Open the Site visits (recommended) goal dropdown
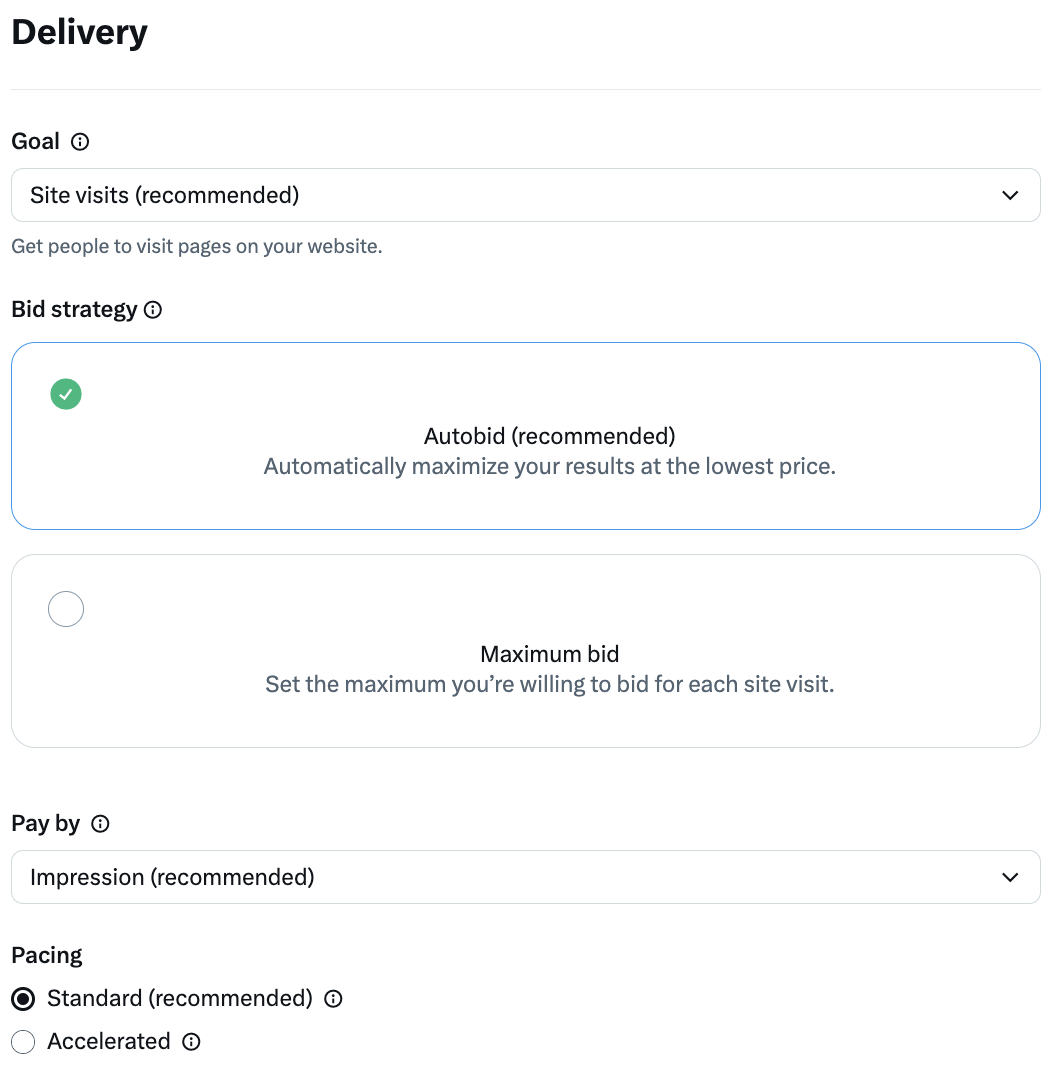 coord(526,195)
